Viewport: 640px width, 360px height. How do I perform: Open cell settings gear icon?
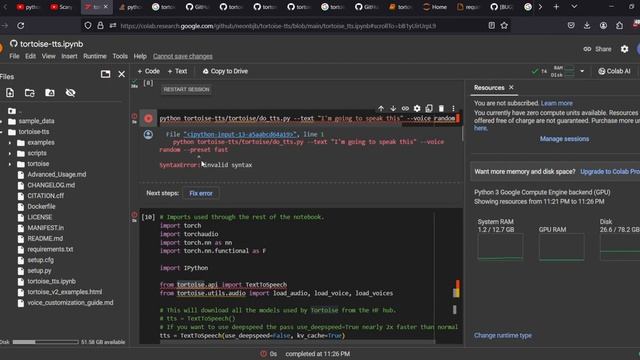[x=417, y=109]
